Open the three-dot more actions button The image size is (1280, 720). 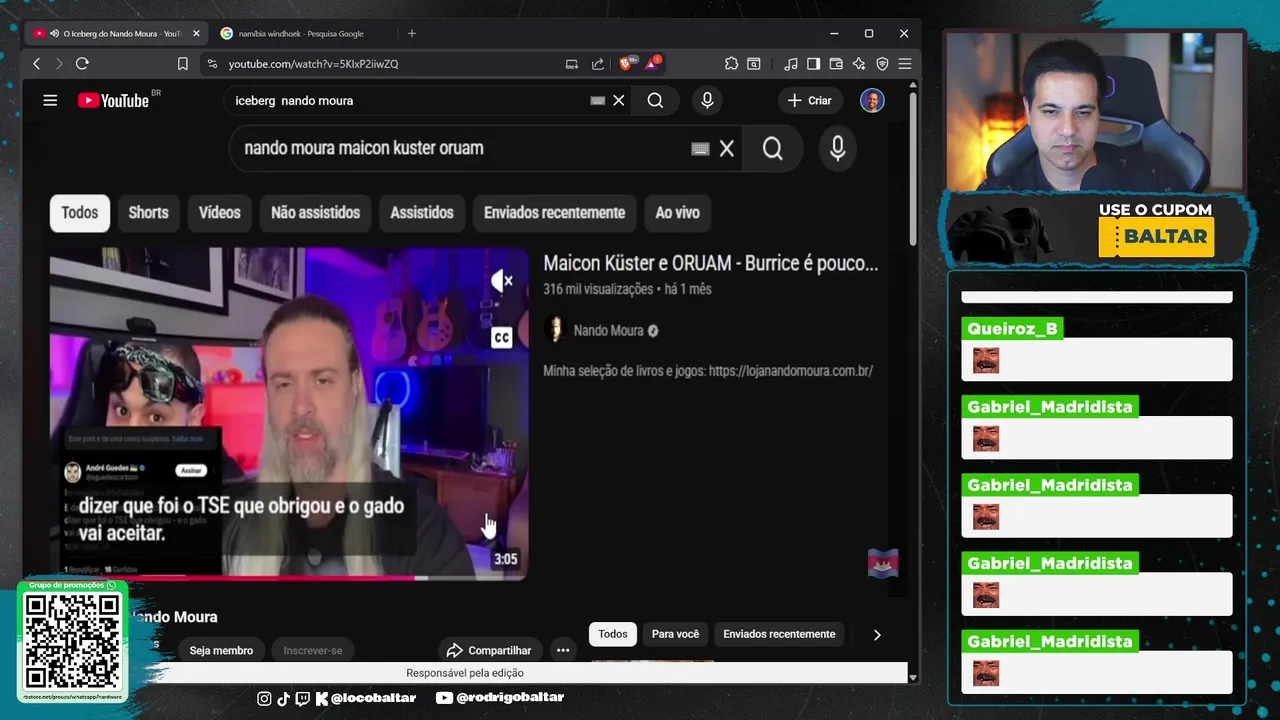click(563, 650)
